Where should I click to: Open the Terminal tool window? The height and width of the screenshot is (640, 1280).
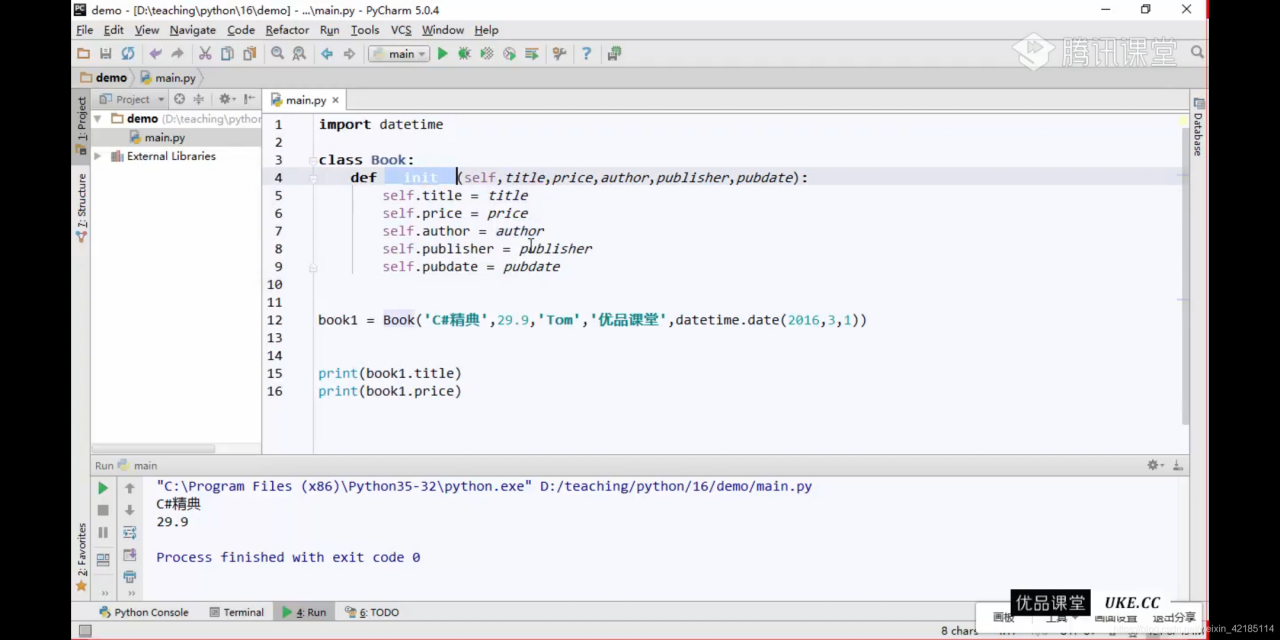pos(237,612)
